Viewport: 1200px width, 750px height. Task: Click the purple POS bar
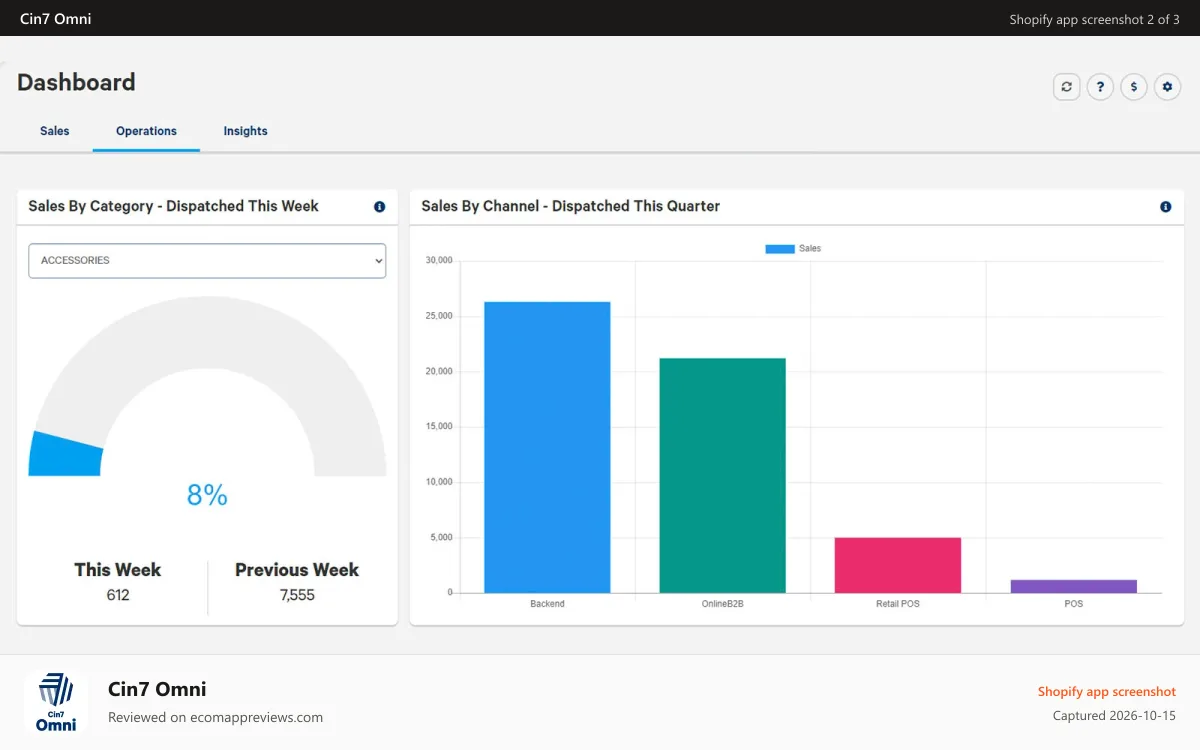(1073, 586)
